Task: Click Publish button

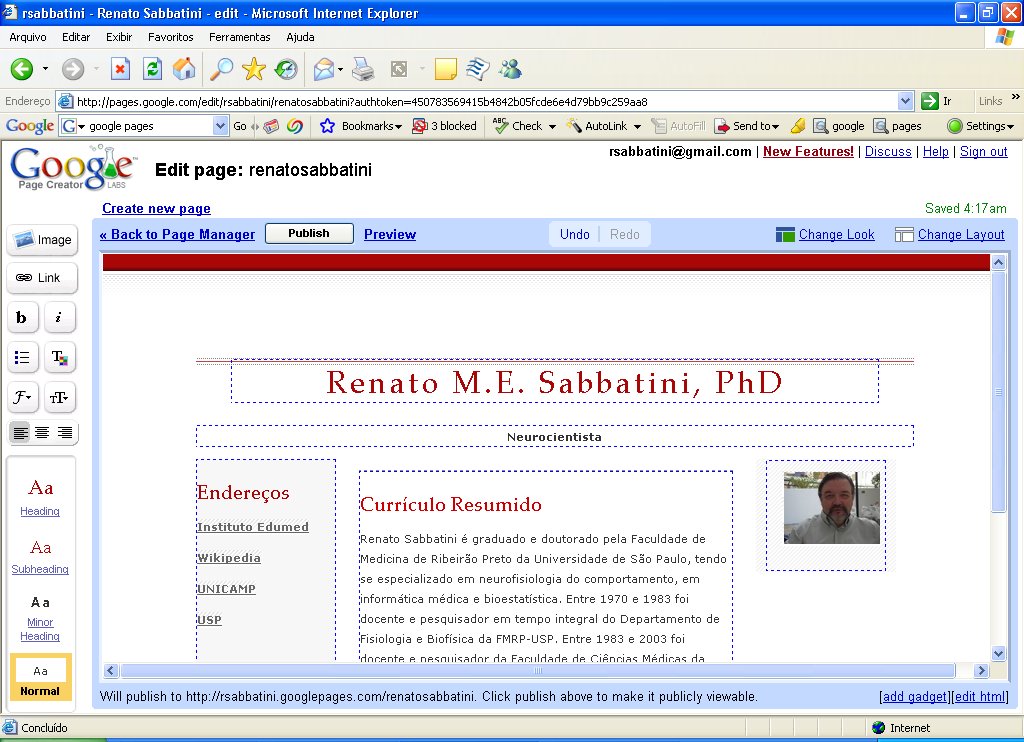Action: (309, 233)
